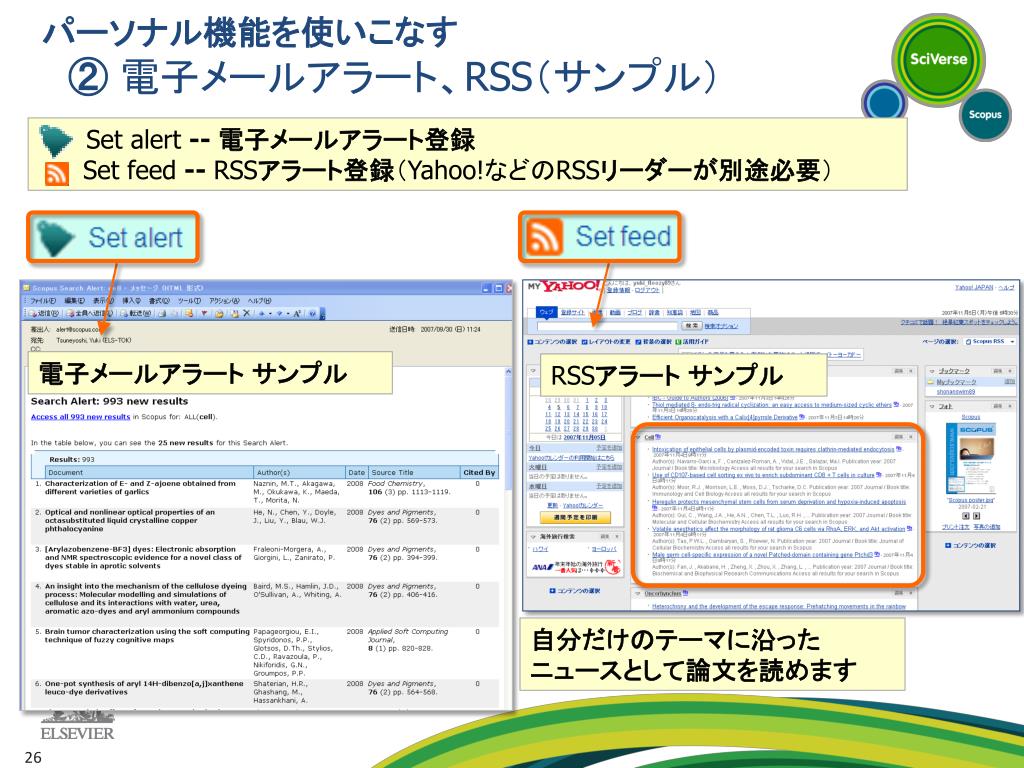Click the 背景の選択 link
Image resolution: width=1024 pixels, height=768 pixels.
656,342
